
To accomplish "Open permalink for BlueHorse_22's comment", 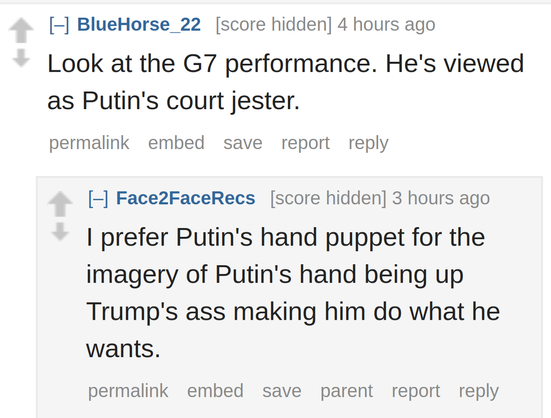I will tap(89, 143).
